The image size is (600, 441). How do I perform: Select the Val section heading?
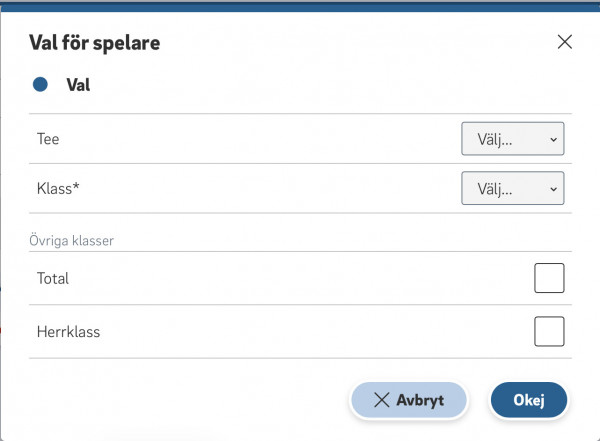pyautogui.click(x=78, y=85)
